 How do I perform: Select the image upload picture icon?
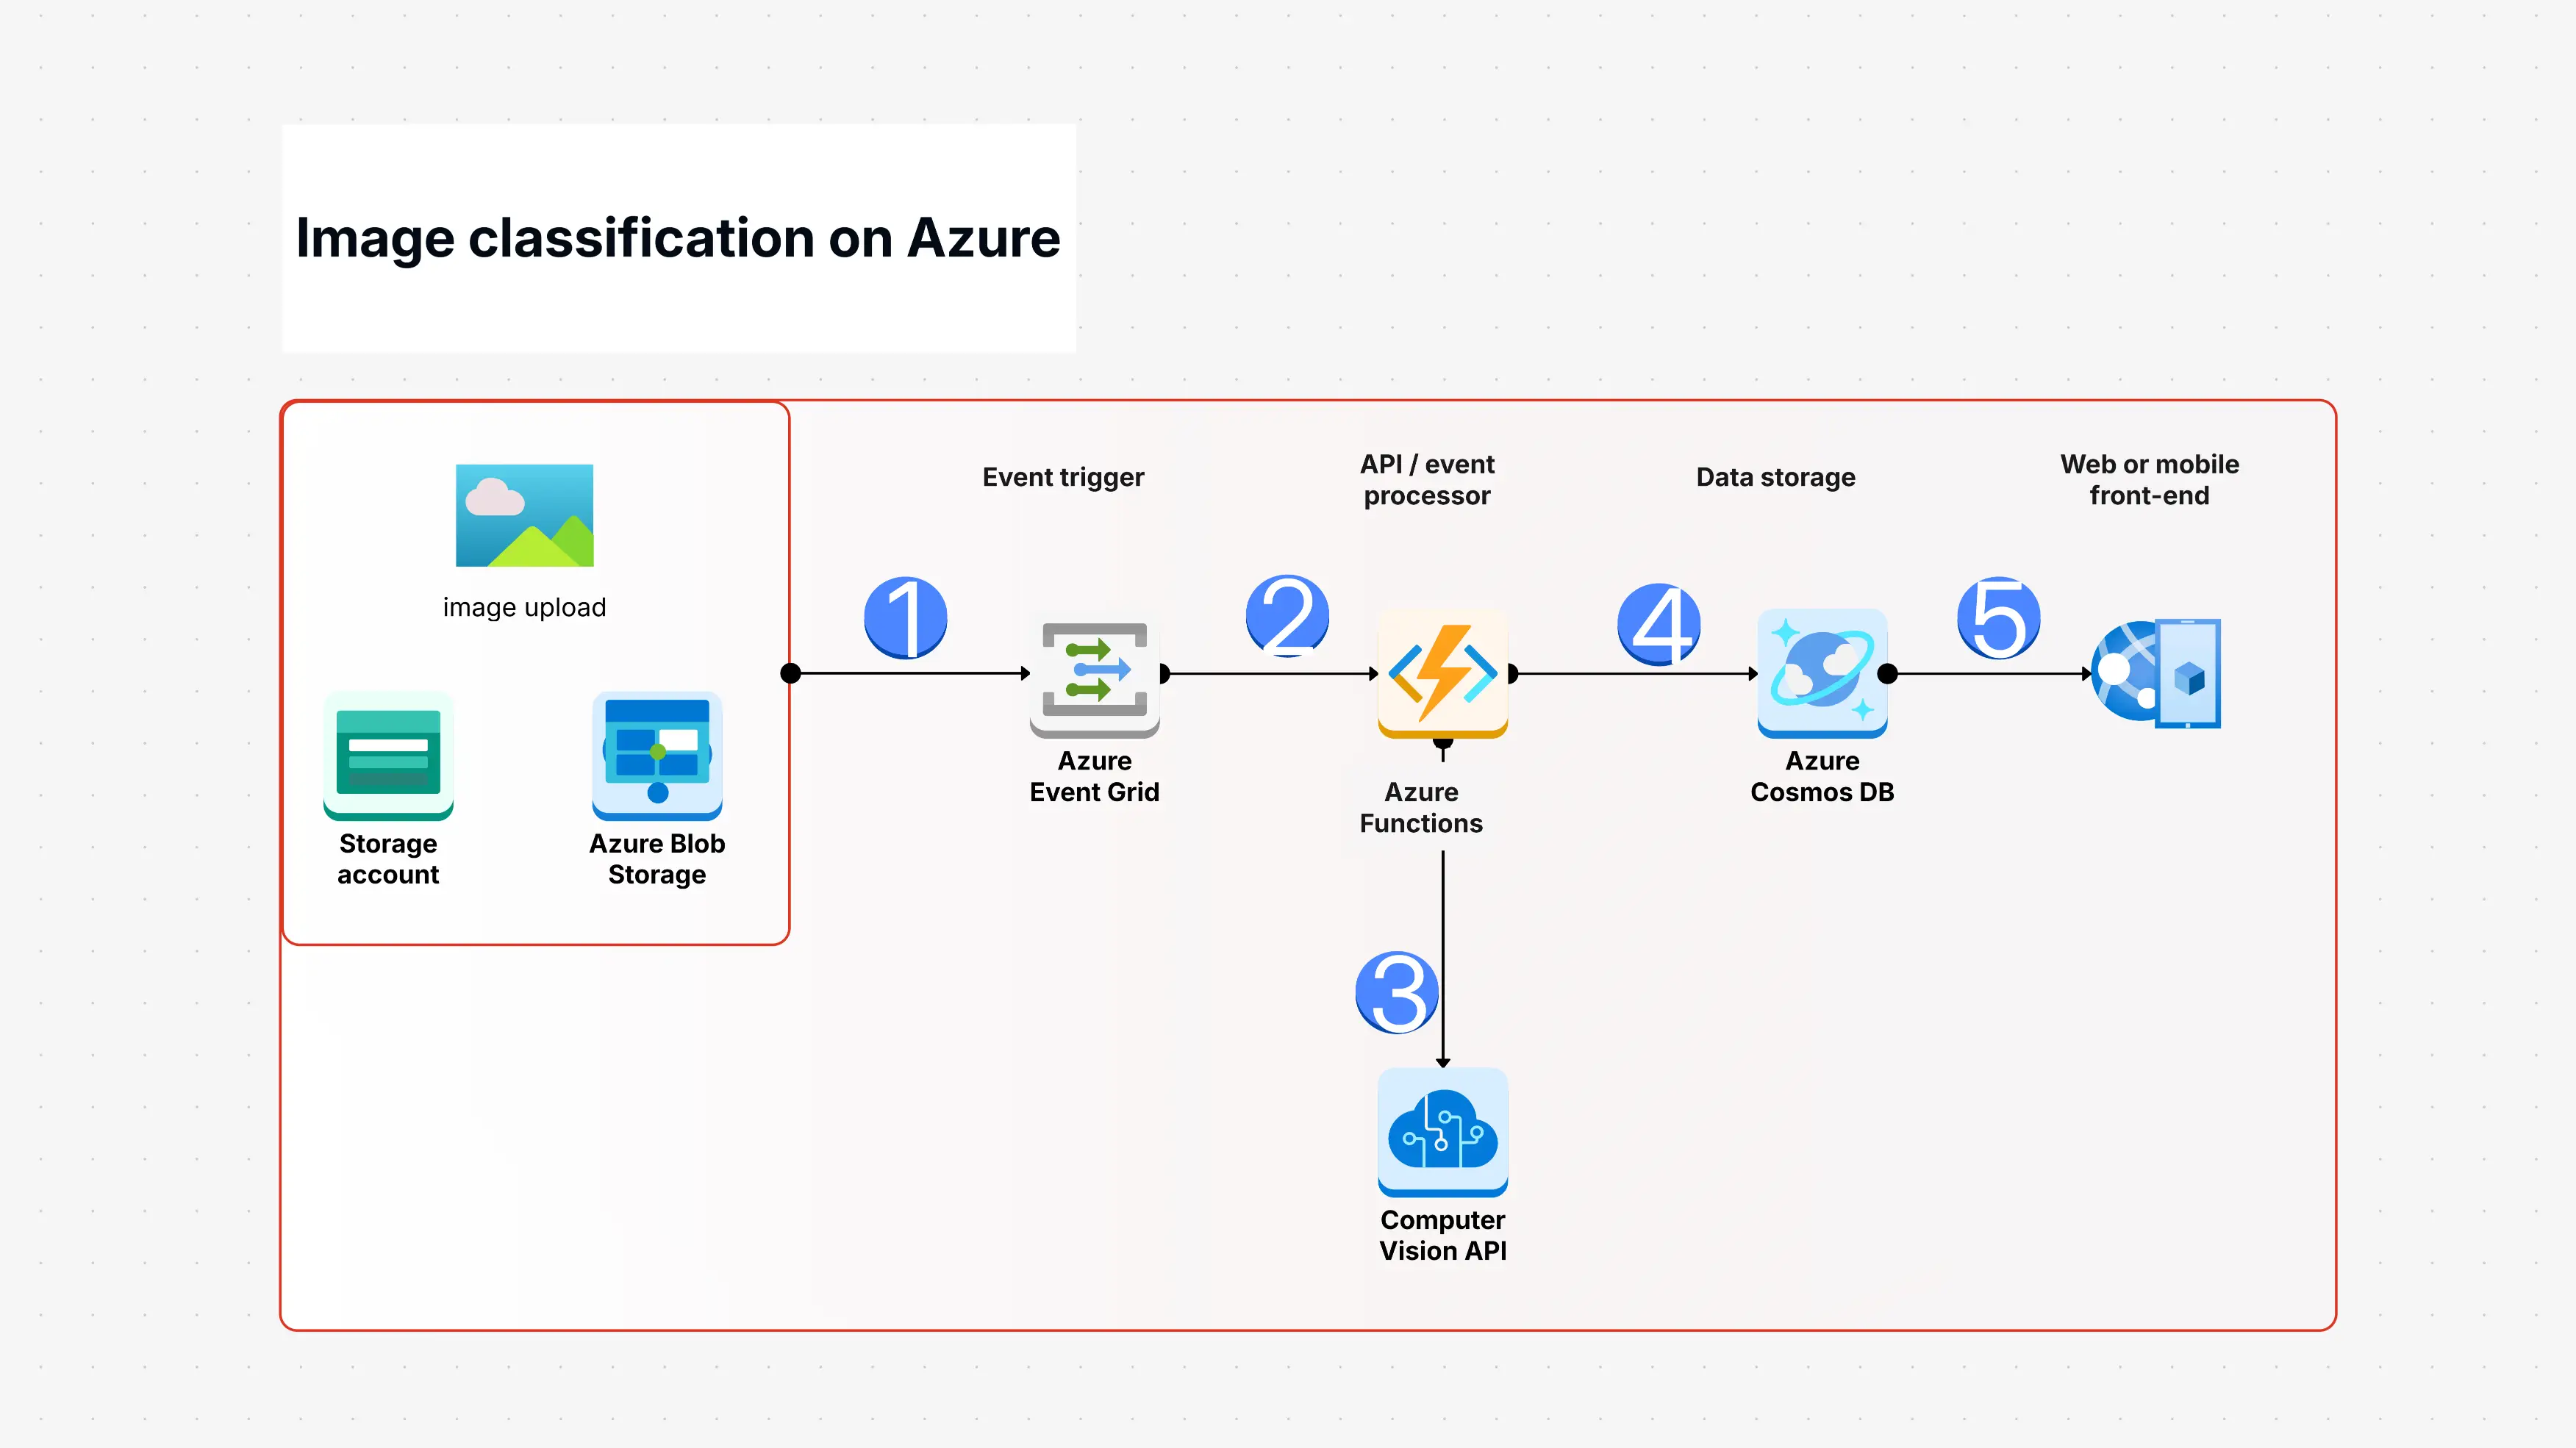point(524,516)
